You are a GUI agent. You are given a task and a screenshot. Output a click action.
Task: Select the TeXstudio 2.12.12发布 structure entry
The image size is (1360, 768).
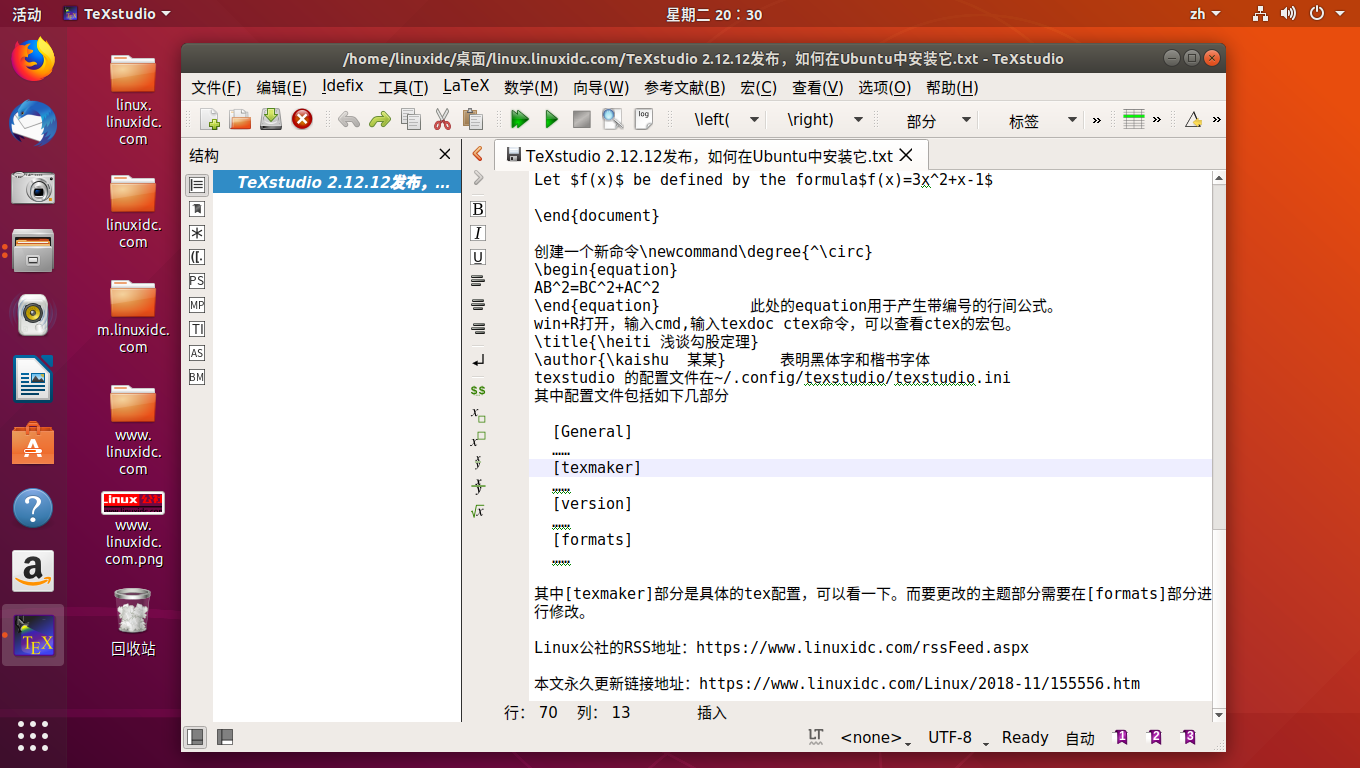336,183
